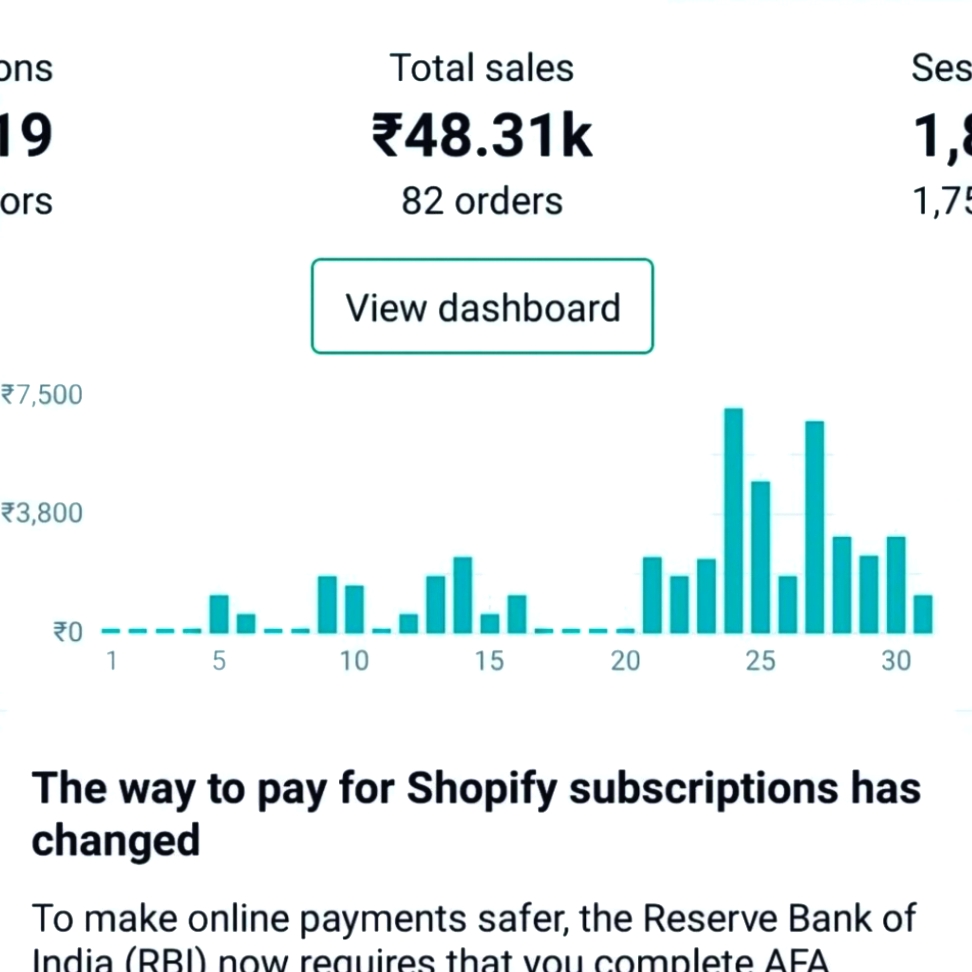Select the day 5 sales bar
Image resolution: width=972 pixels, height=972 pixels.
point(219,614)
